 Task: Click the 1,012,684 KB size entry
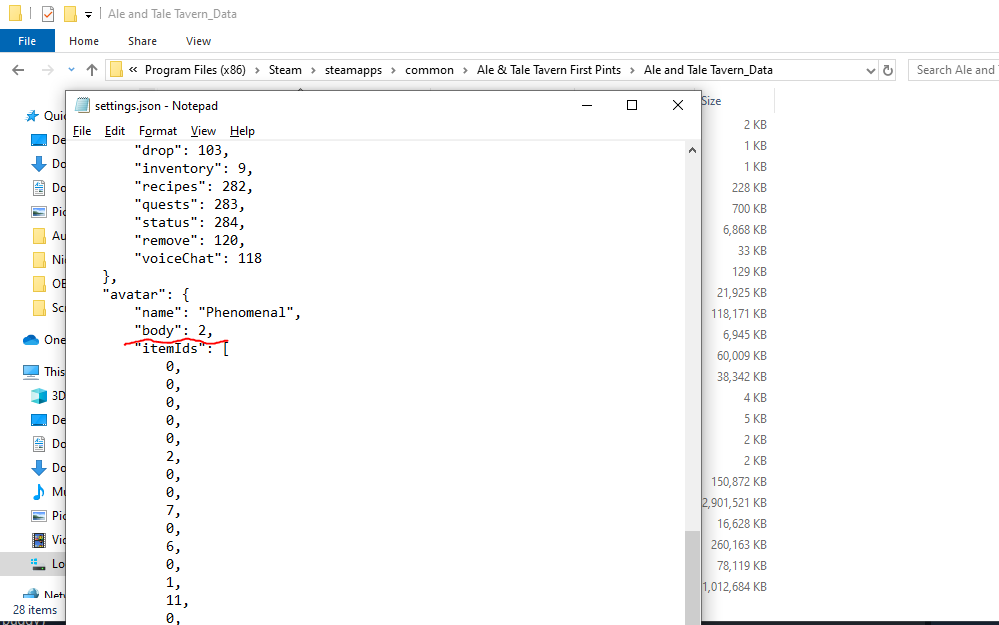[x=735, y=587]
